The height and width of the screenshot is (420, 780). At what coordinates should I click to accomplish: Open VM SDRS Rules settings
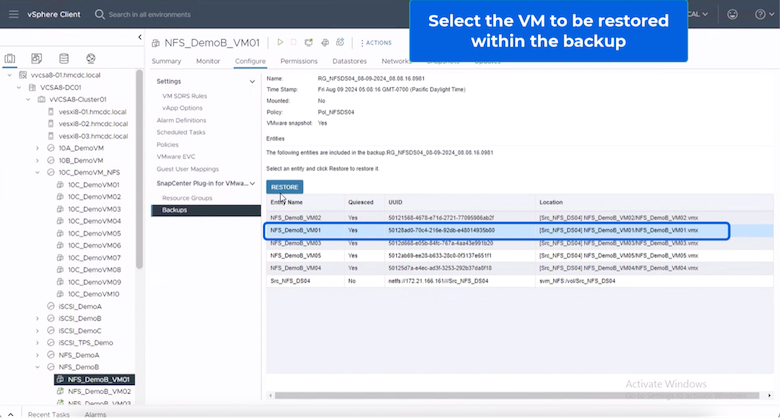click(185, 96)
